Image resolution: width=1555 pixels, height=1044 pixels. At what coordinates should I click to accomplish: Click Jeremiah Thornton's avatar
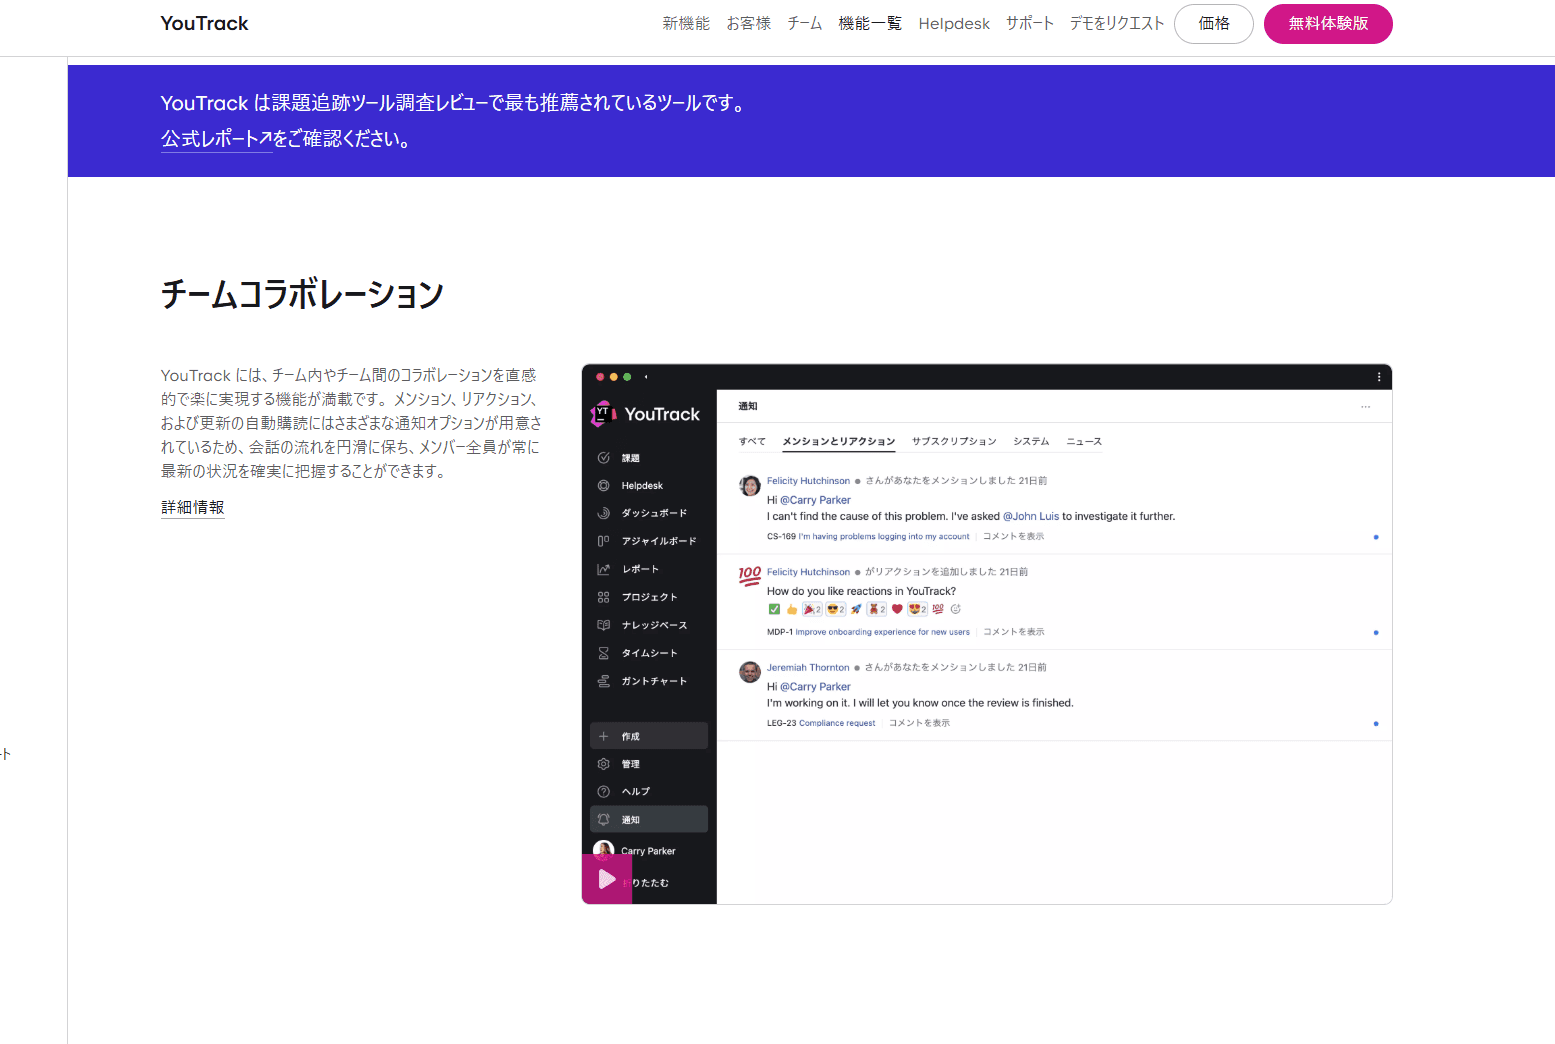pyautogui.click(x=750, y=672)
